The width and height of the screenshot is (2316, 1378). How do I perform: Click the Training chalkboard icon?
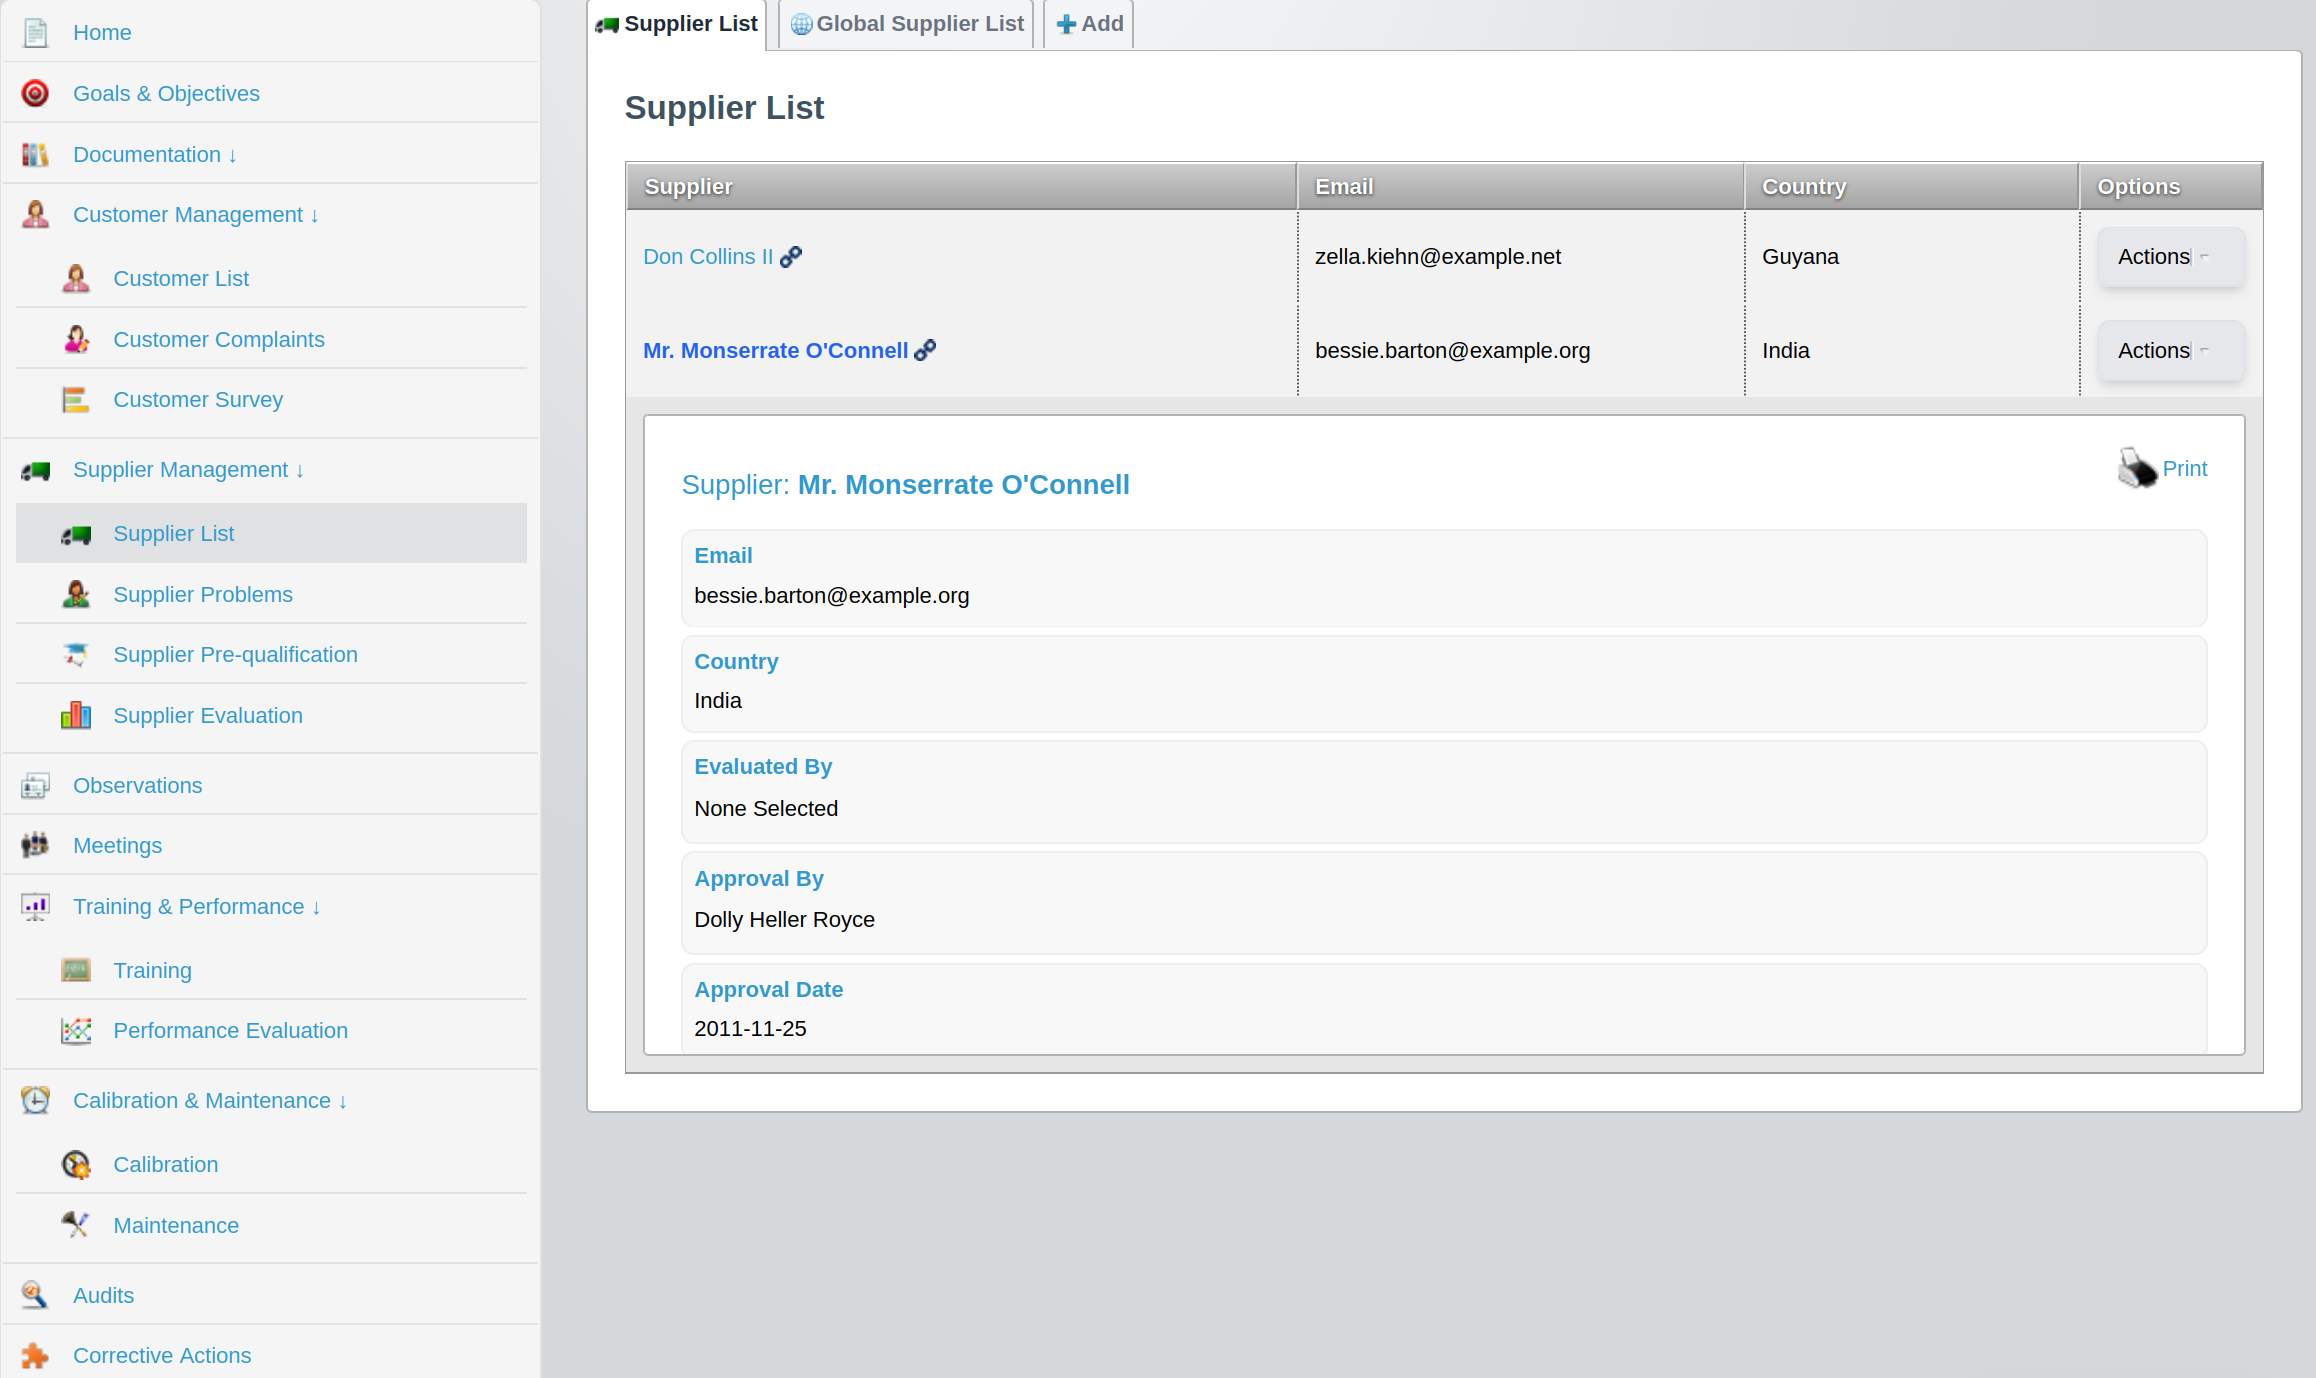[x=76, y=969]
